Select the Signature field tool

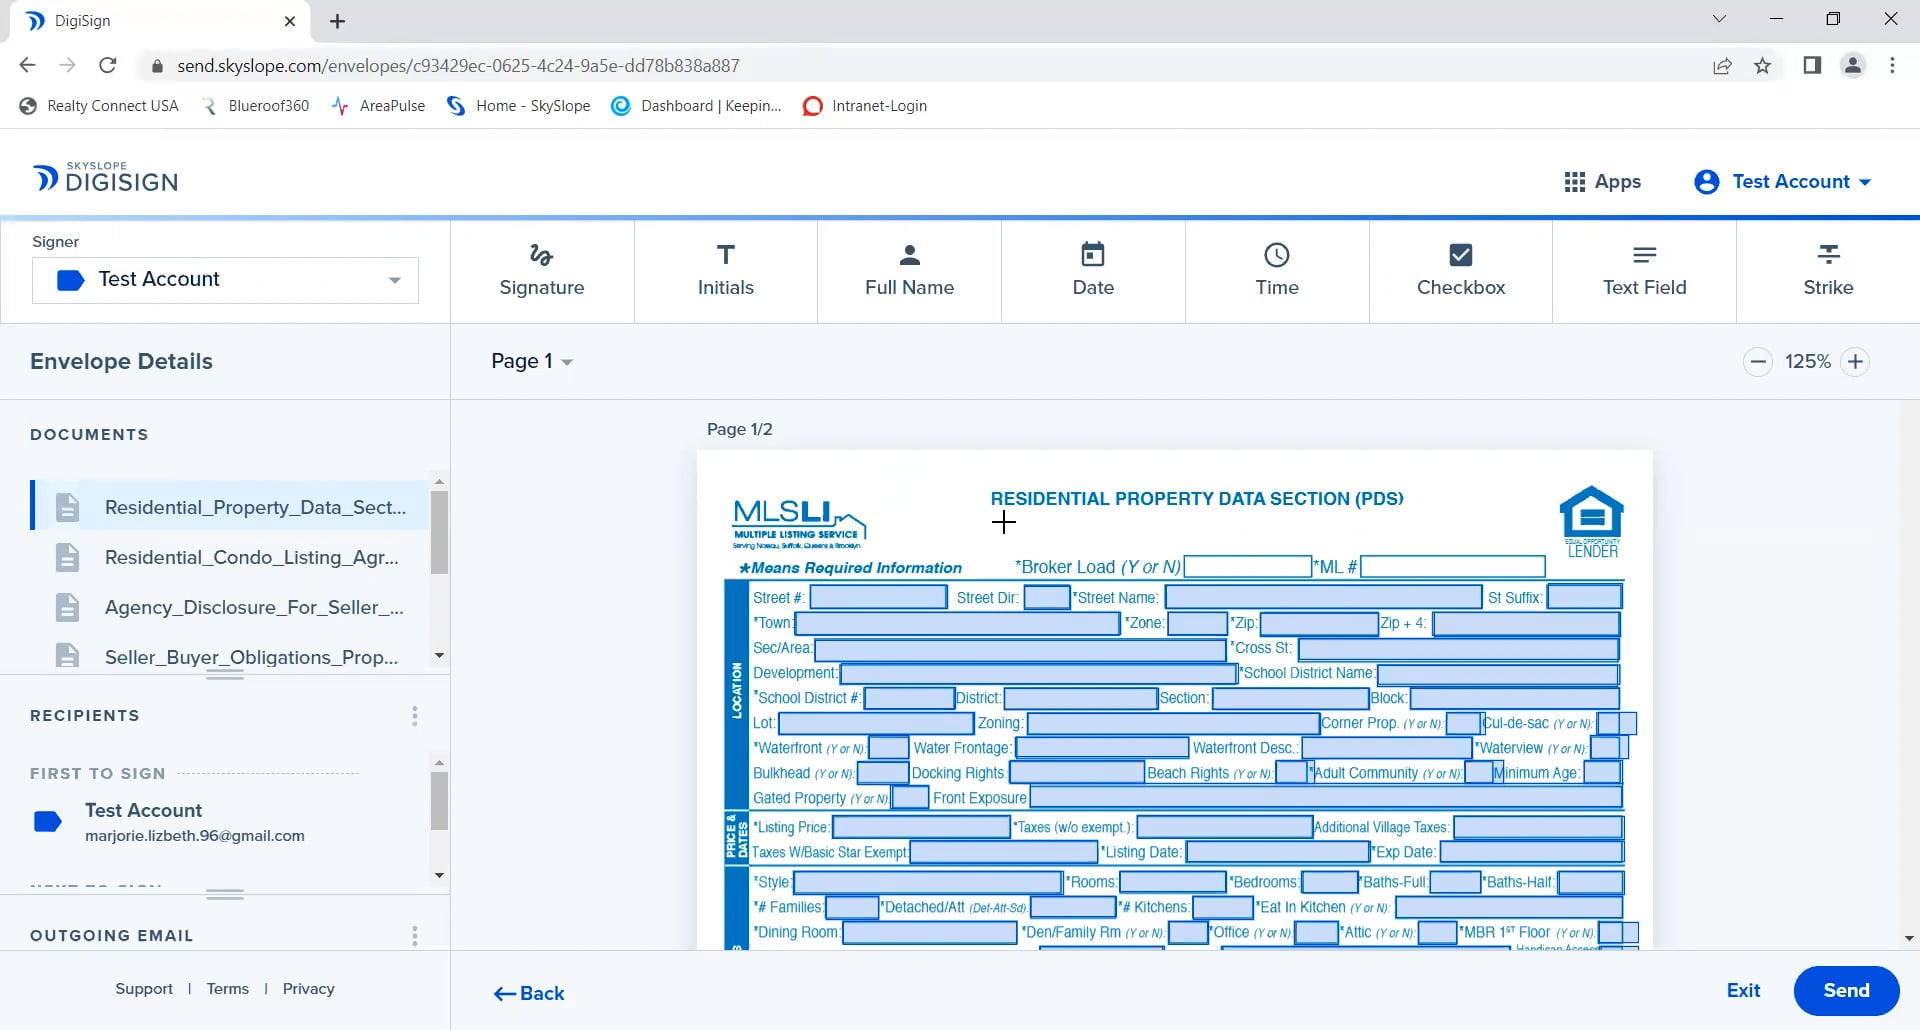(542, 271)
